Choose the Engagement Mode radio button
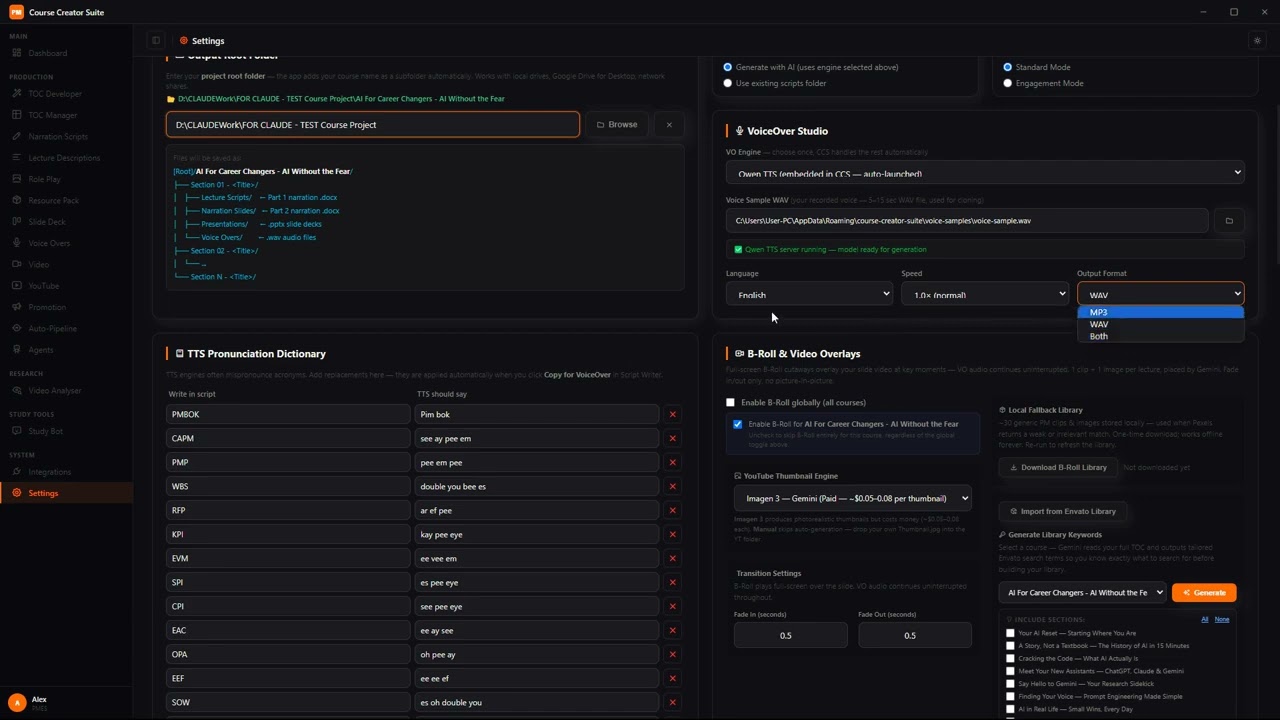This screenshot has width=1280, height=720. click(x=1007, y=83)
